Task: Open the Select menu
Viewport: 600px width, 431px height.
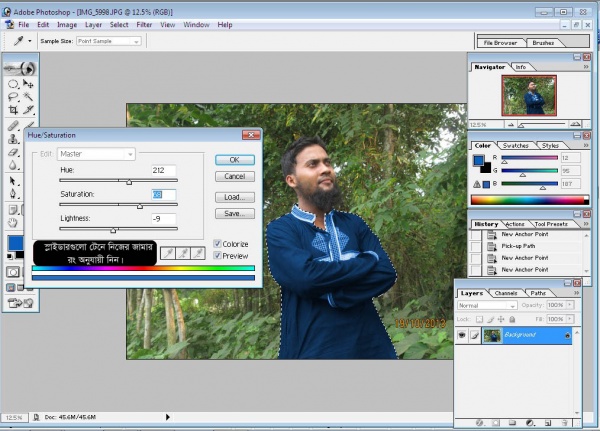Action: (119, 25)
